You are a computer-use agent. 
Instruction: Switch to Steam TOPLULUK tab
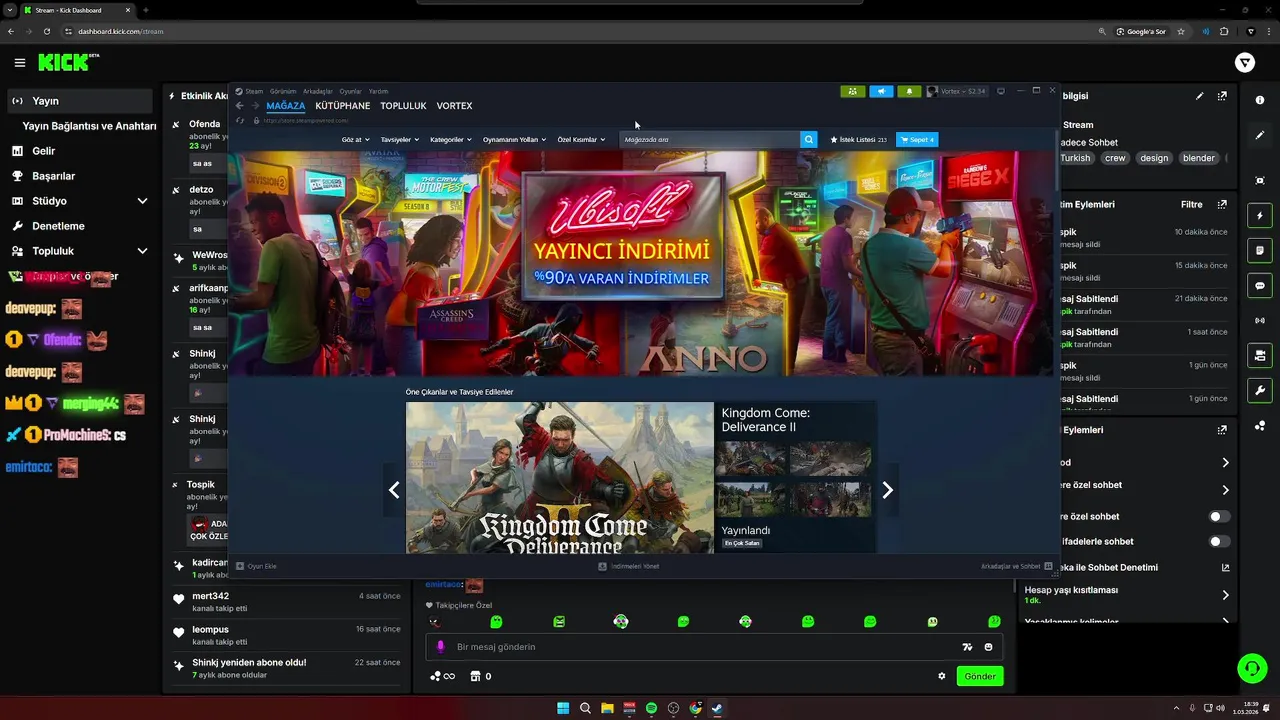(403, 106)
